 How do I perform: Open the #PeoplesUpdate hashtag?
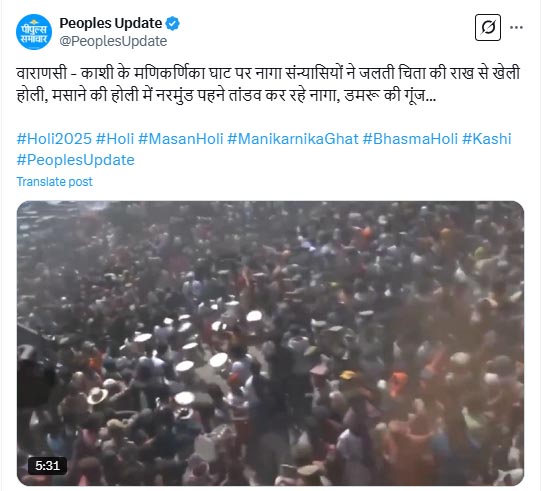(x=76, y=160)
